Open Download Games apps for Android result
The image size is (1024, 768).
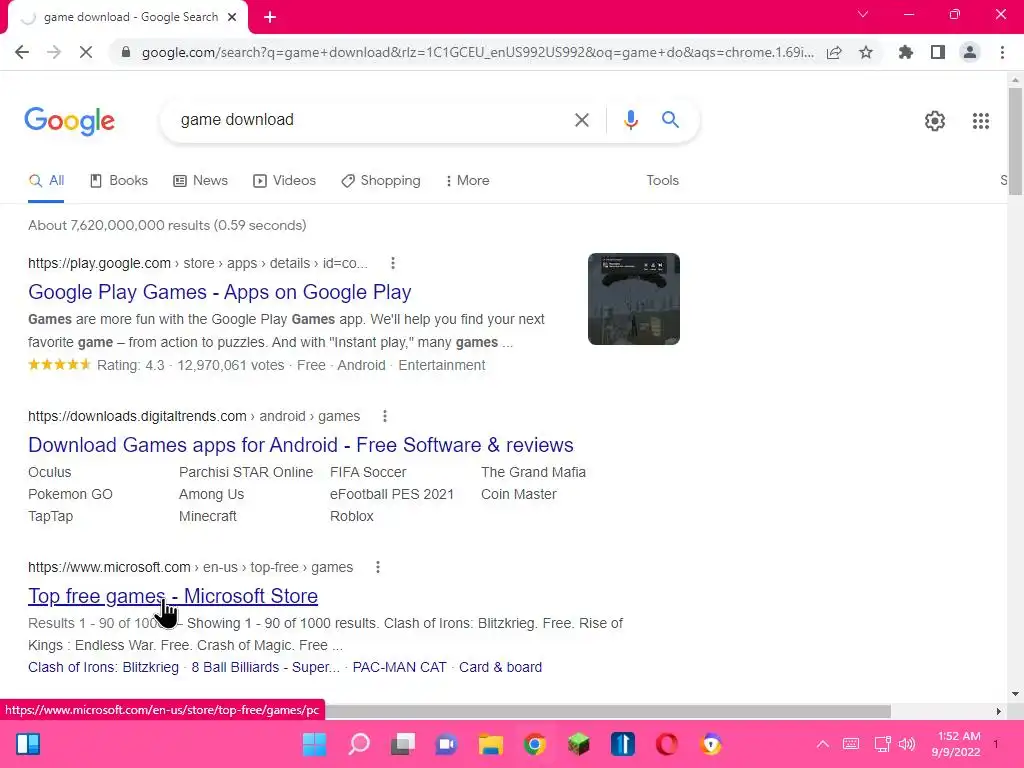pos(300,445)
